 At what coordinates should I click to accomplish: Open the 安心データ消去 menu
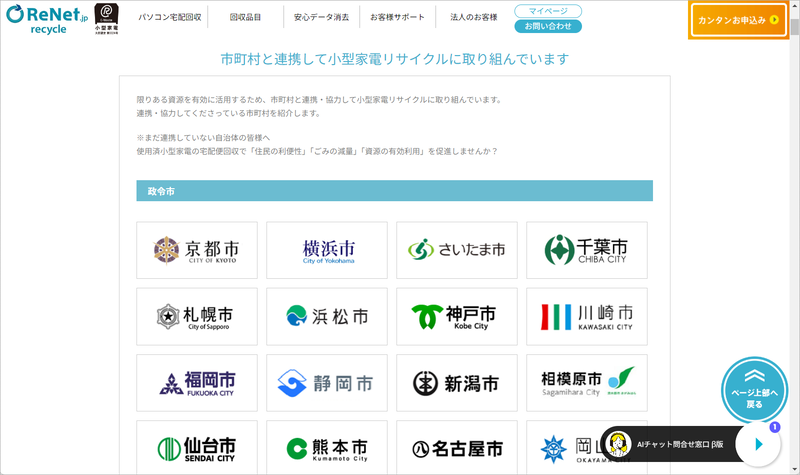(321, 17)
